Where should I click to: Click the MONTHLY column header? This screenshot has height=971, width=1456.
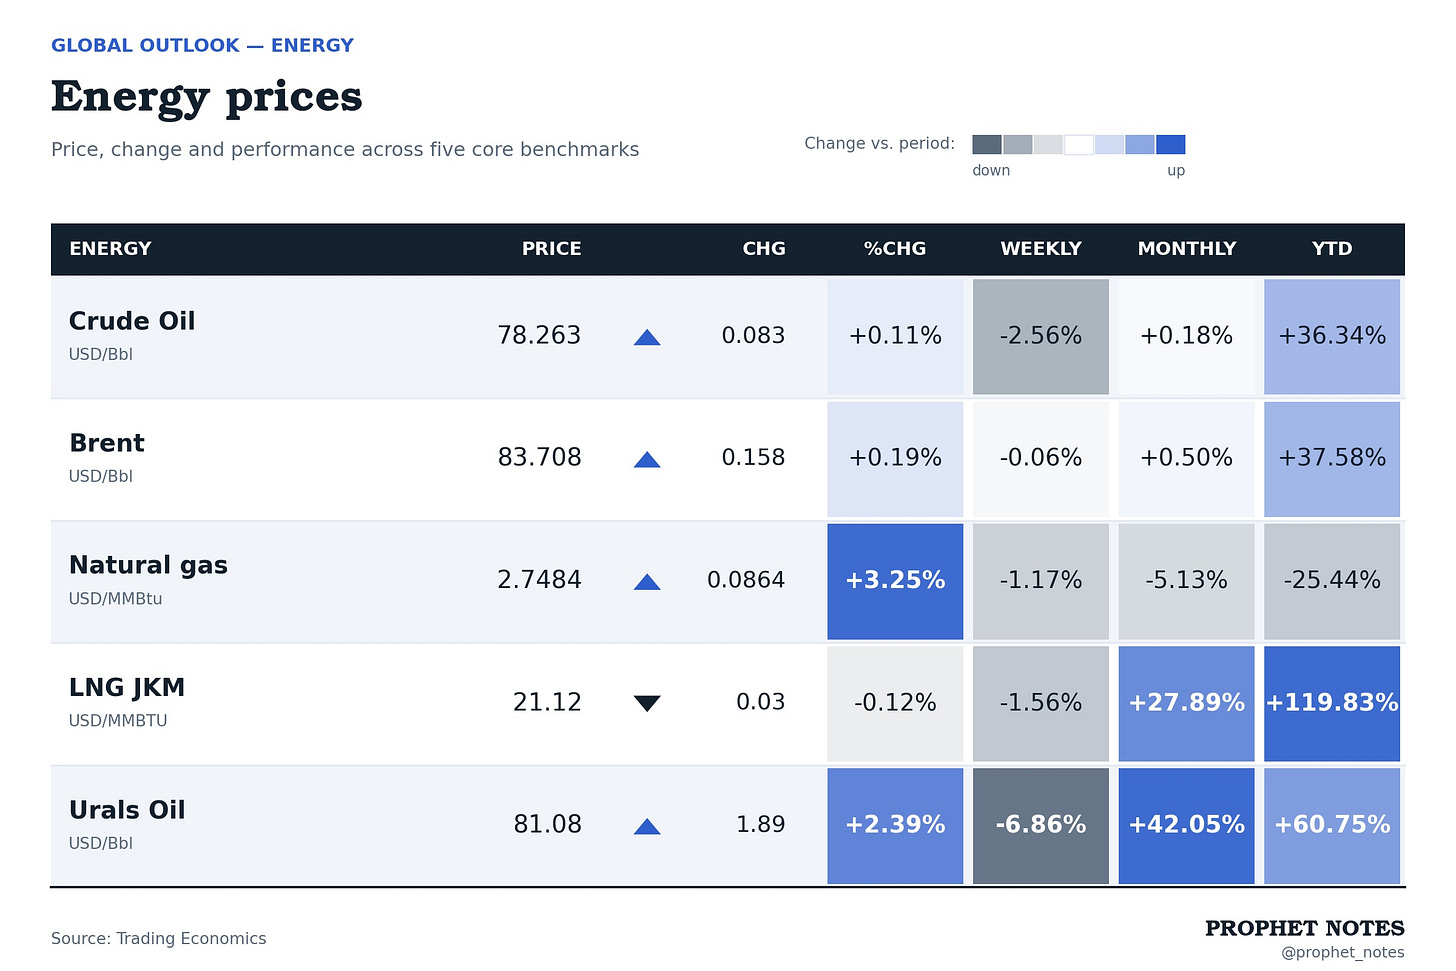coord(1187,249)
